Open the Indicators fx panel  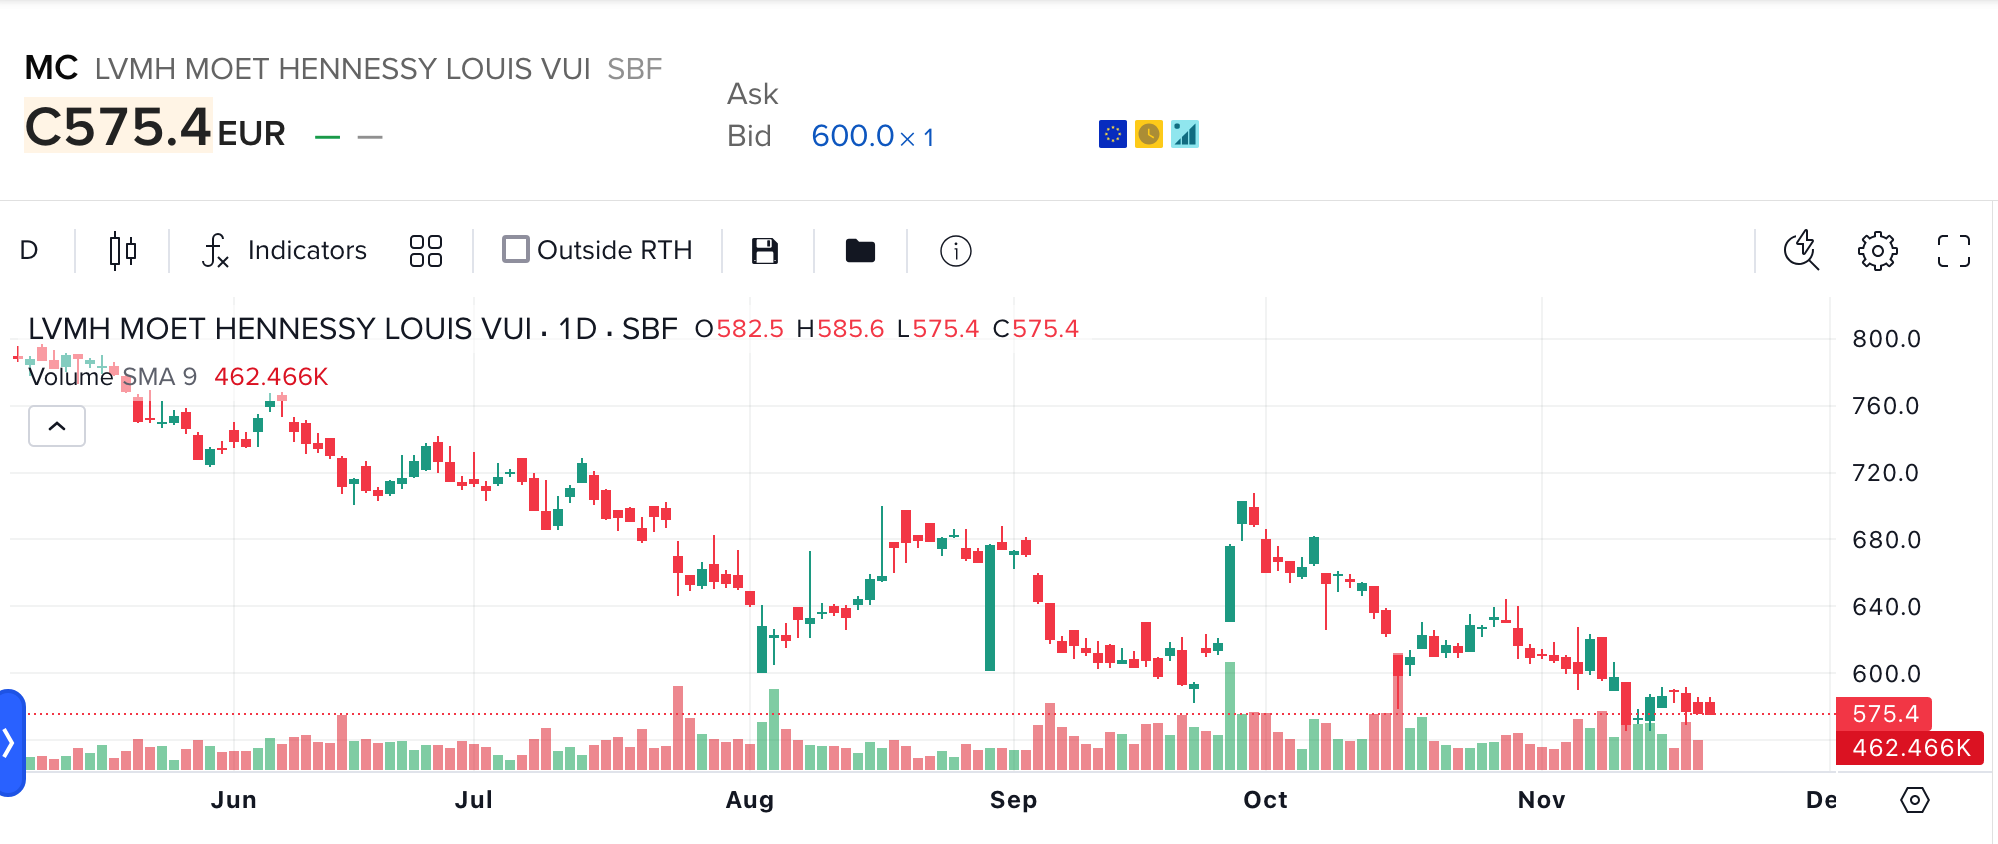coord(283,250)
